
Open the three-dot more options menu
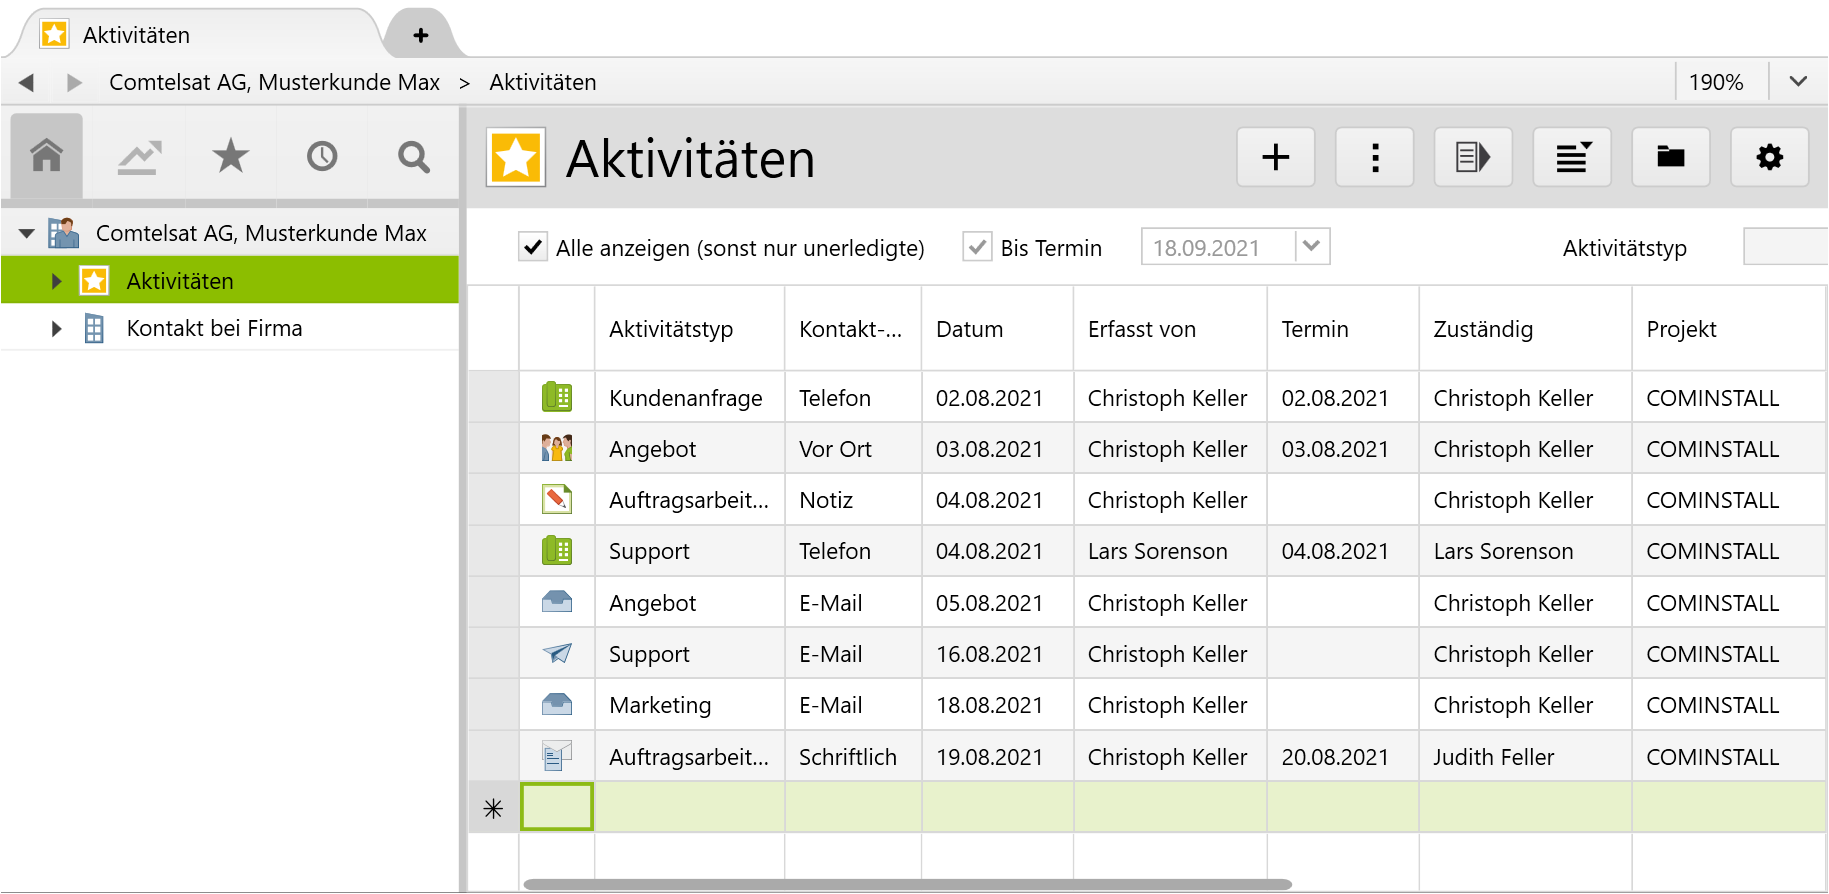[x=1374, y=157]
